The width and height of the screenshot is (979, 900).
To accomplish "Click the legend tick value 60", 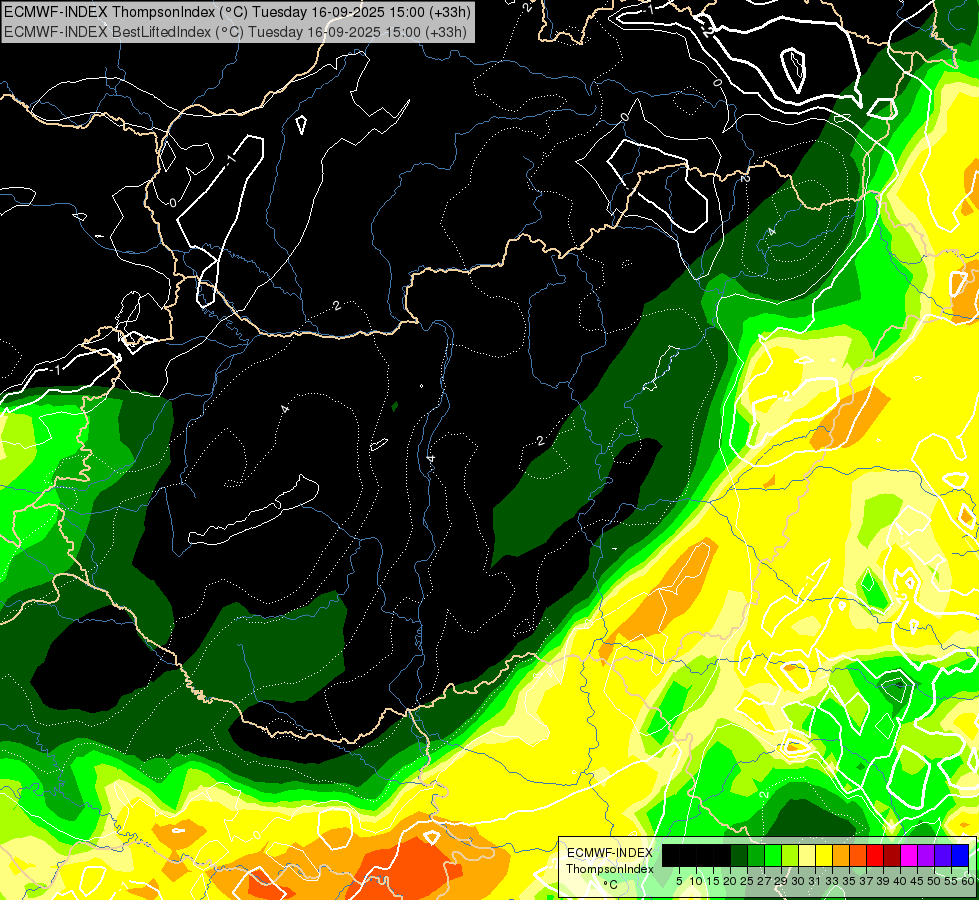I will pyautogui.click(x=968, y=881).
